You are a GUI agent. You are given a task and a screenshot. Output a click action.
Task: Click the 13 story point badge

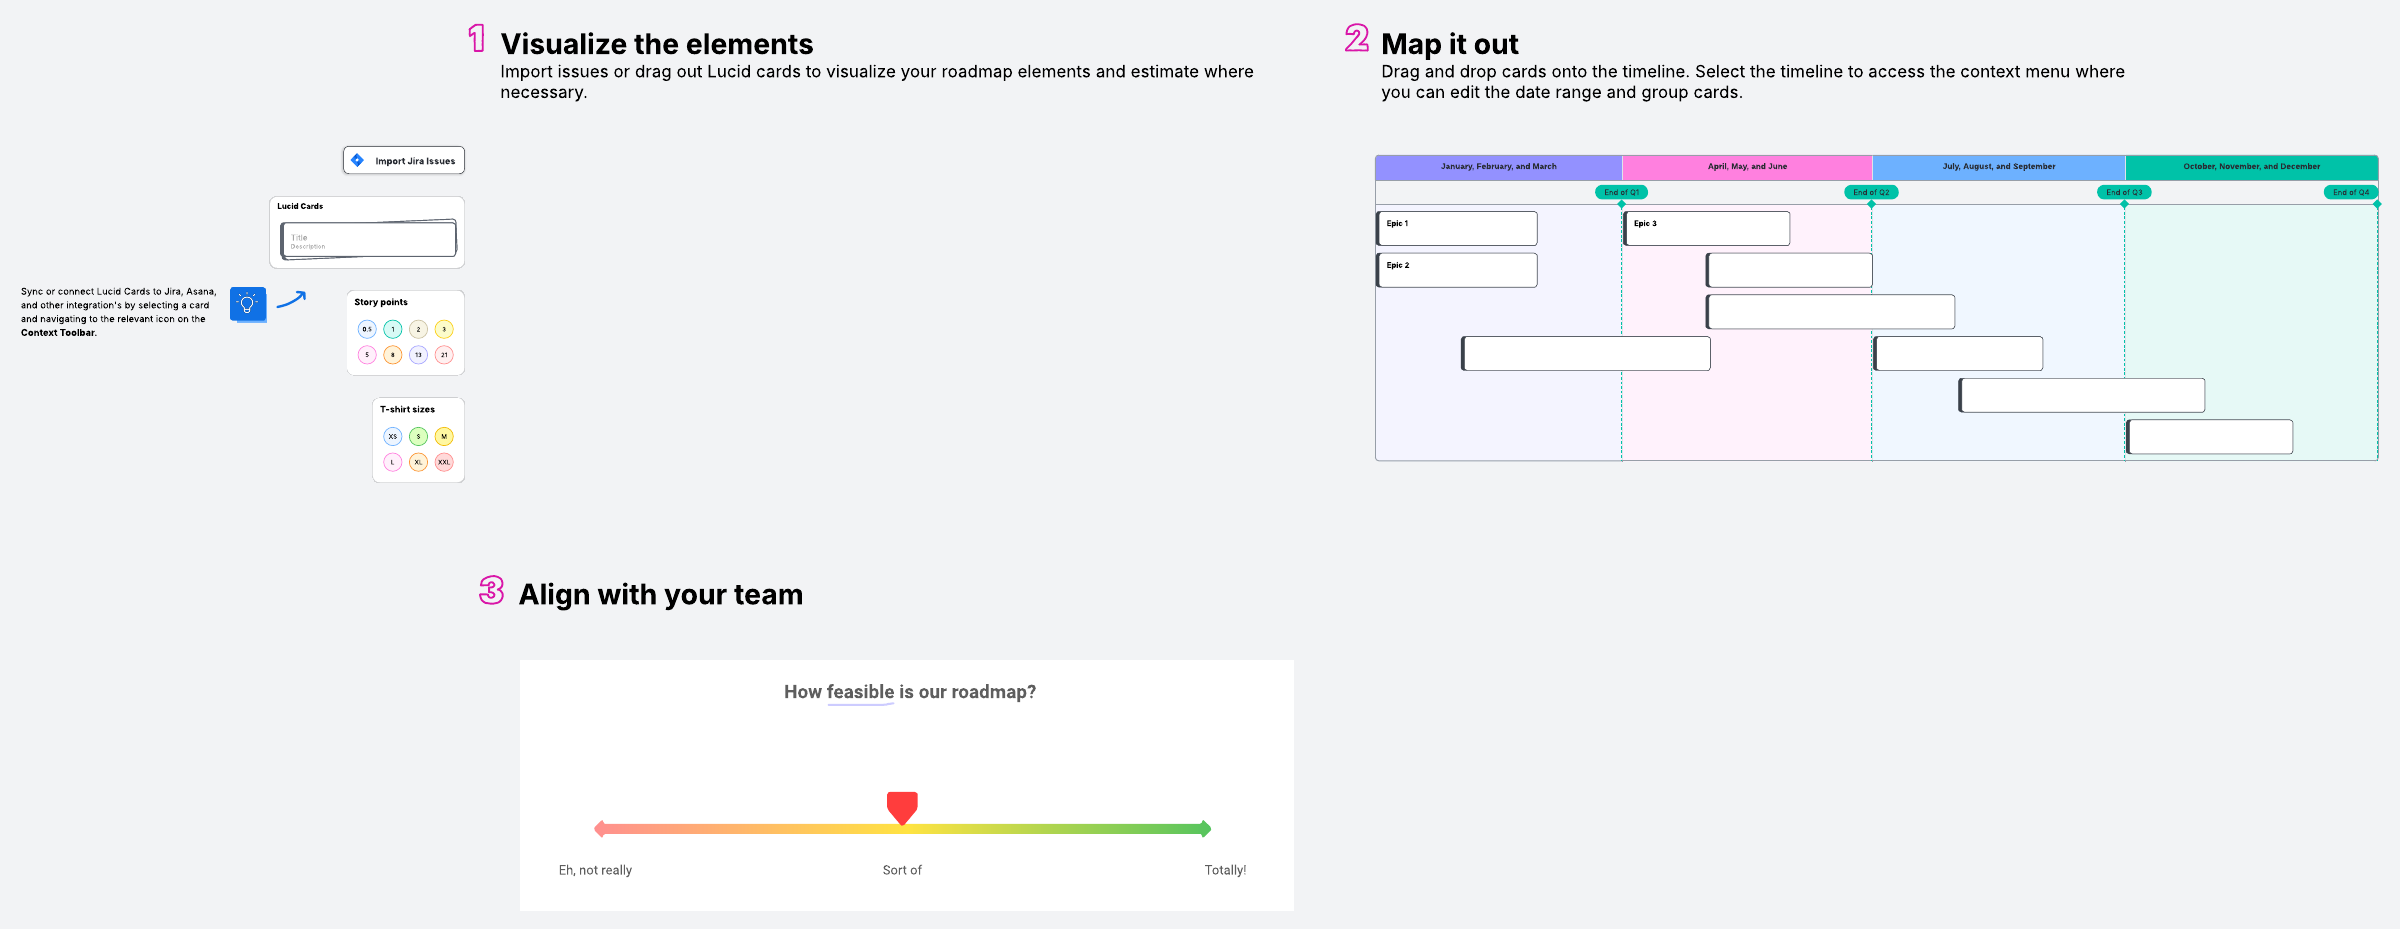(418, 355)
